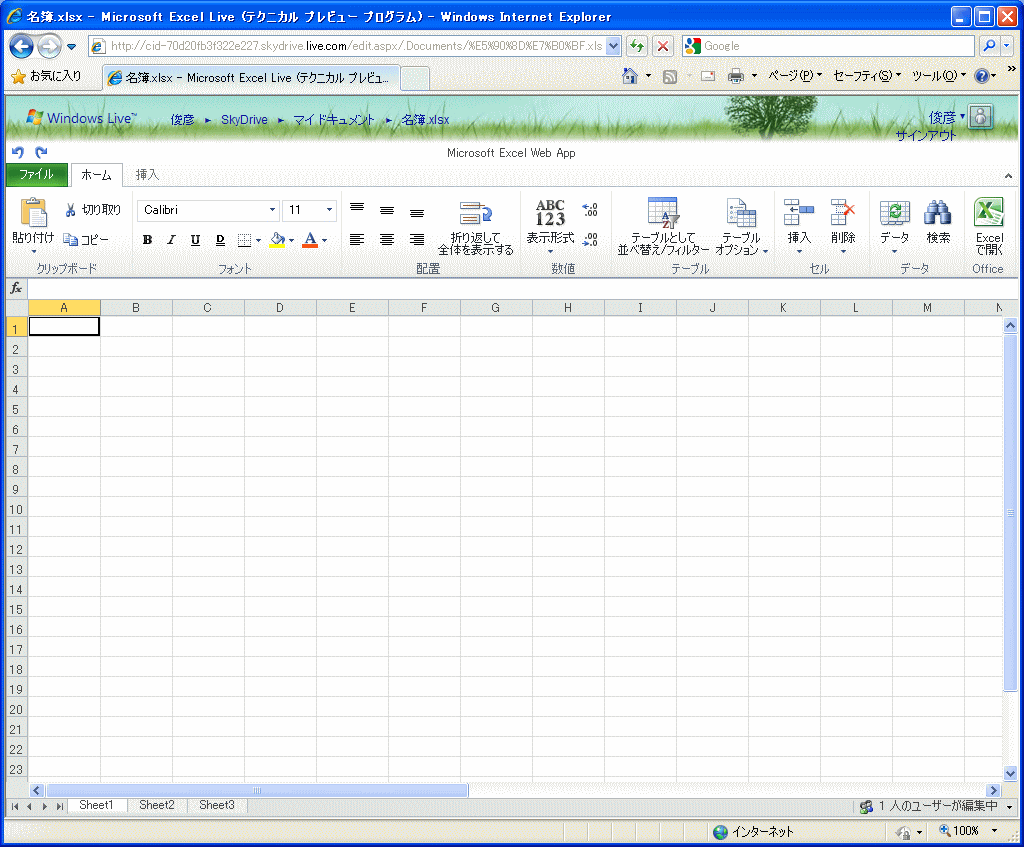
Task: Click the Windows Live logo link
Action: (82, 118)
